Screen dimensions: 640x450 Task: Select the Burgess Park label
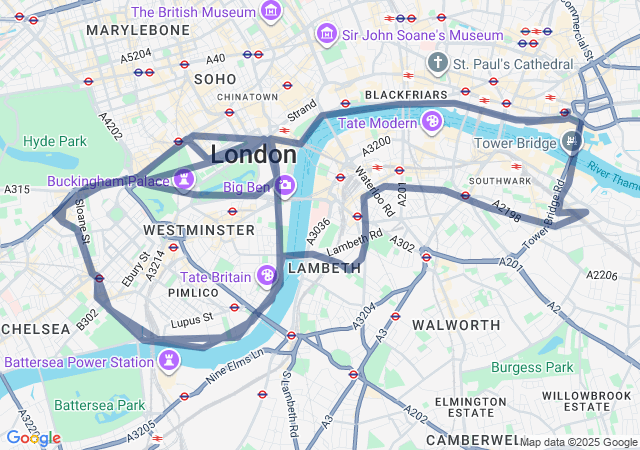point(532,367)
